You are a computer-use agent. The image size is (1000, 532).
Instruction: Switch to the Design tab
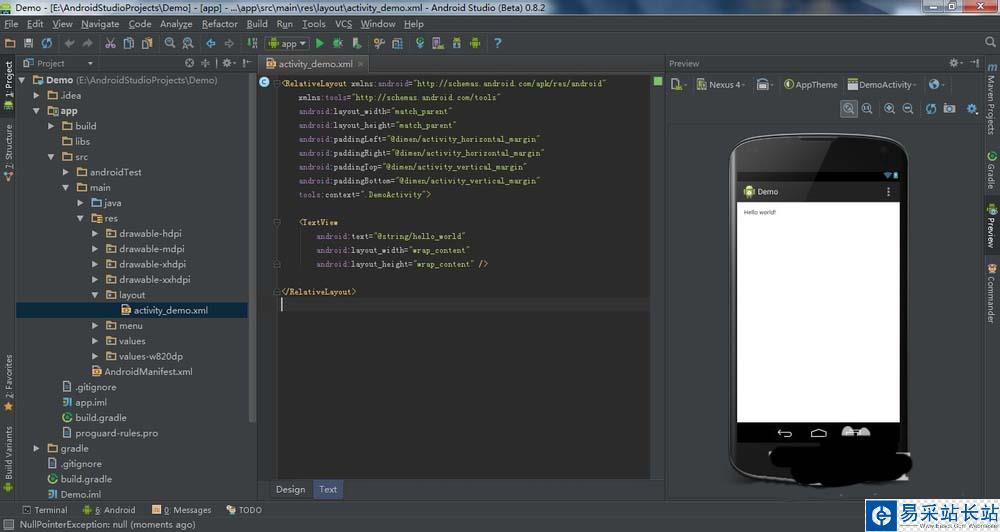pos(291,489)
